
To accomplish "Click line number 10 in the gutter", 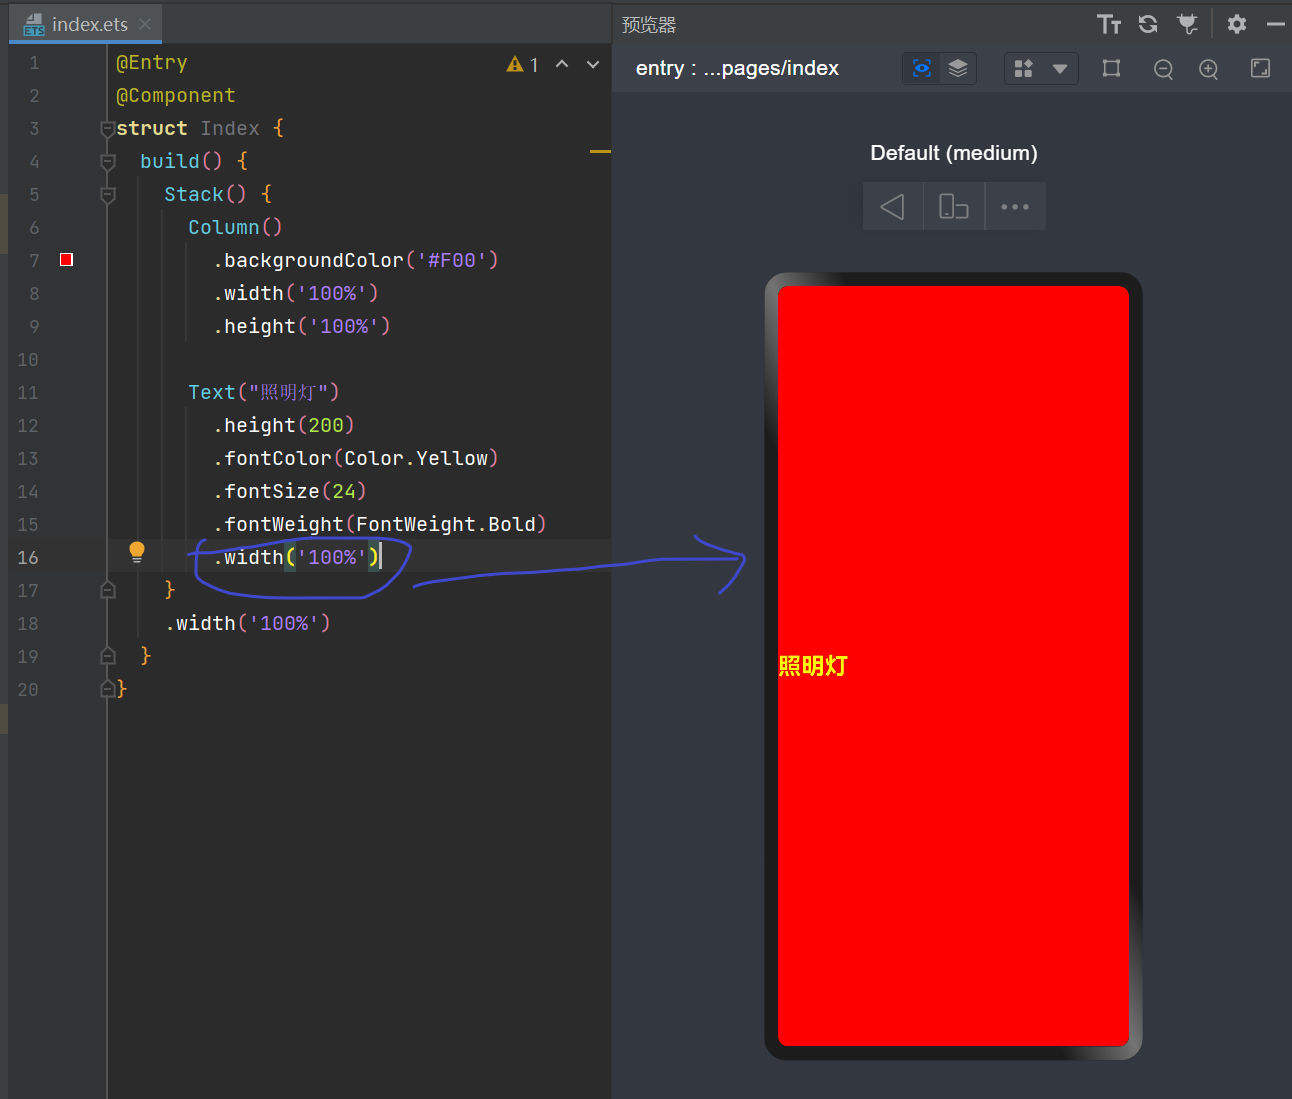I will click(x=28, y=360).
